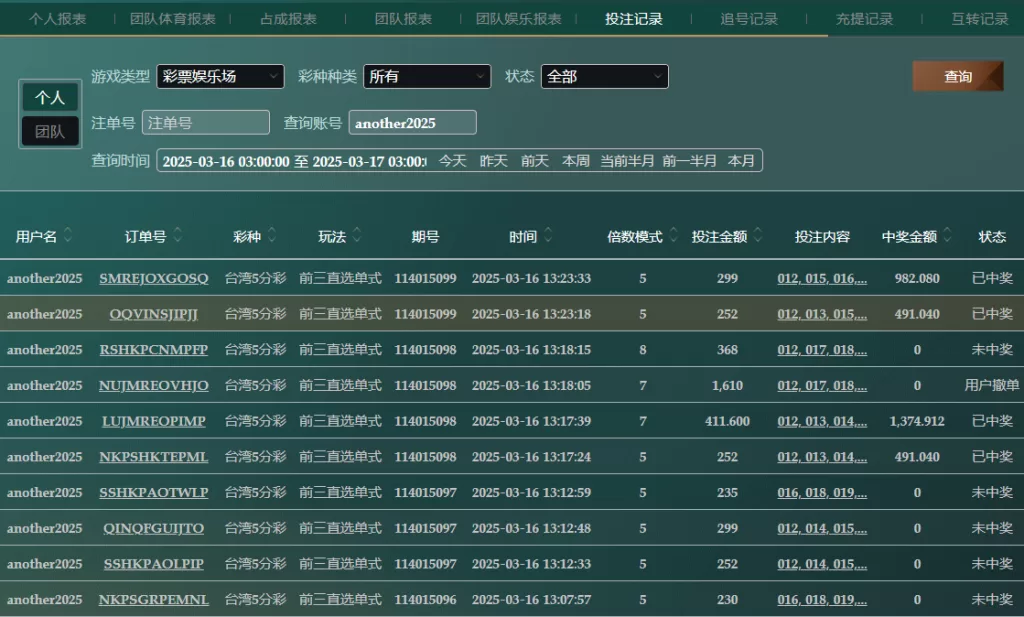1024x617 pixels.
Task: Click winning amount 1,374.912
Action: click(917, 421)
